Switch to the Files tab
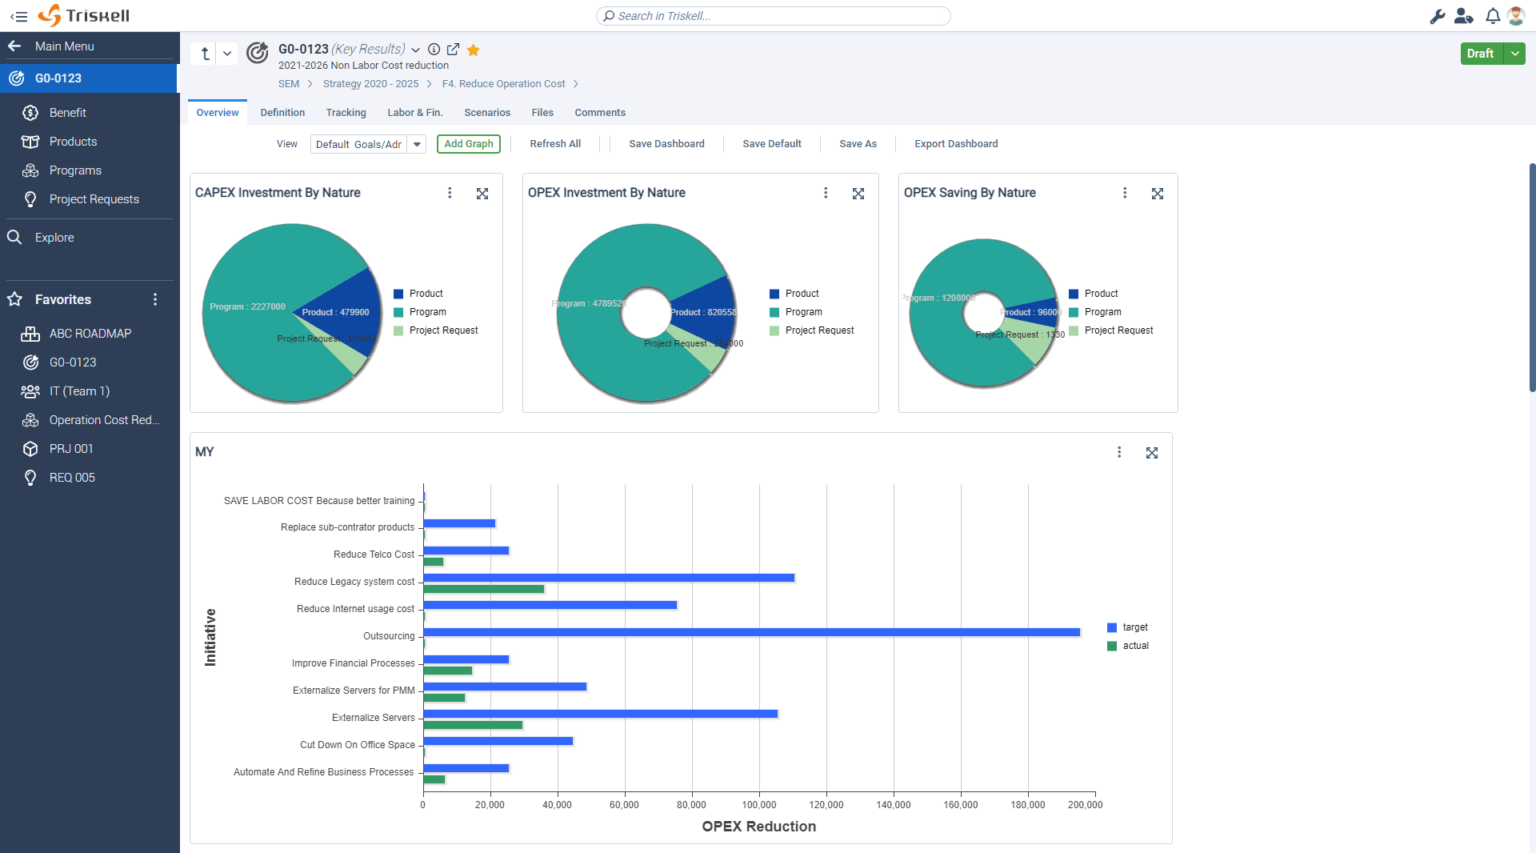Screen dimensions: 1536x853 (x=542, y=113)
